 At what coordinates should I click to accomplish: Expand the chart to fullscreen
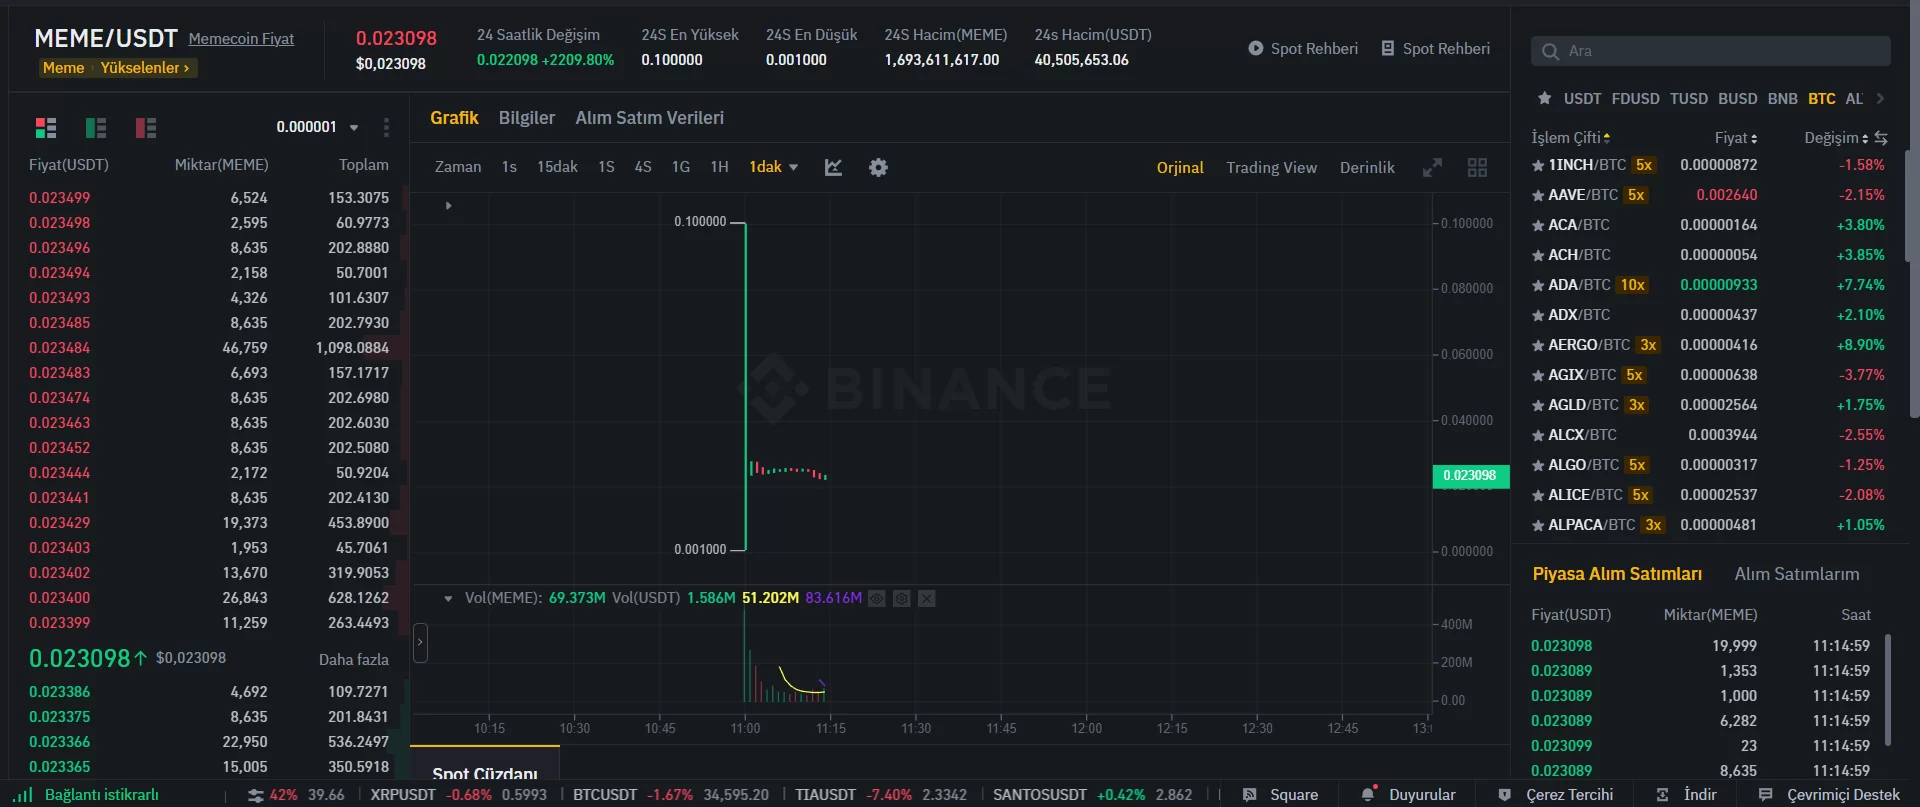(1432, 167)
